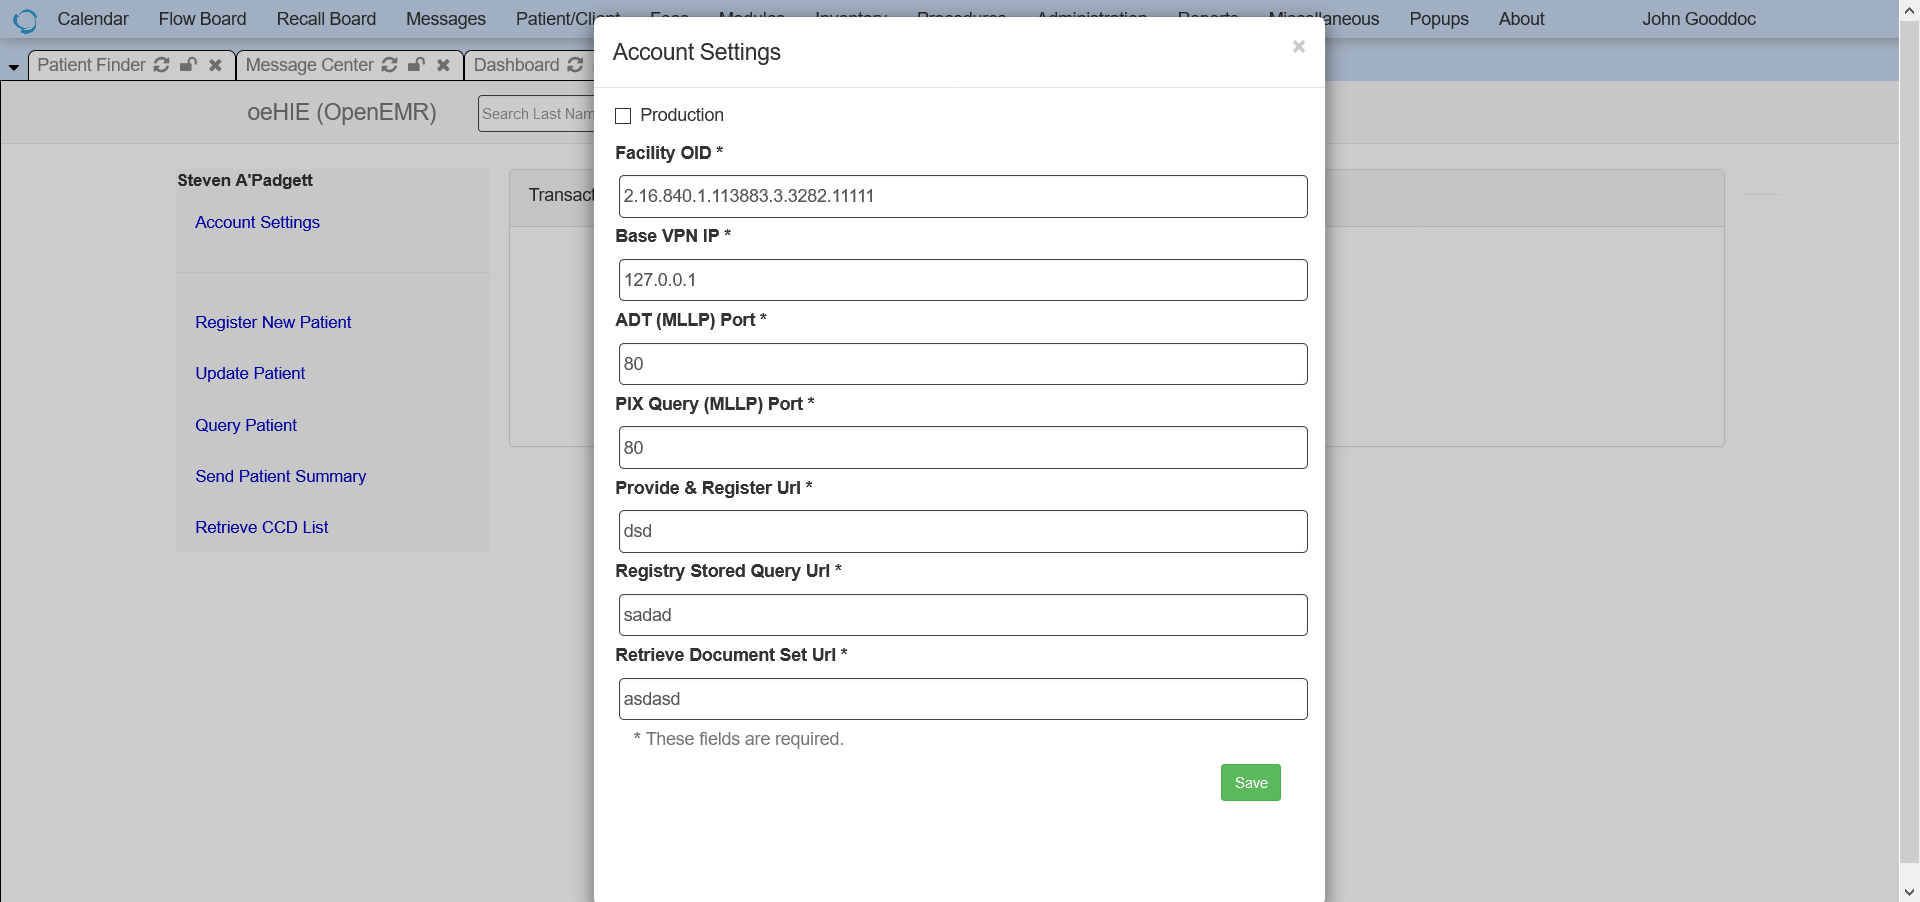This screenshot has height=902, width=1920.
Task: Lock the Patient Finder tab
Action: [188, 65]
